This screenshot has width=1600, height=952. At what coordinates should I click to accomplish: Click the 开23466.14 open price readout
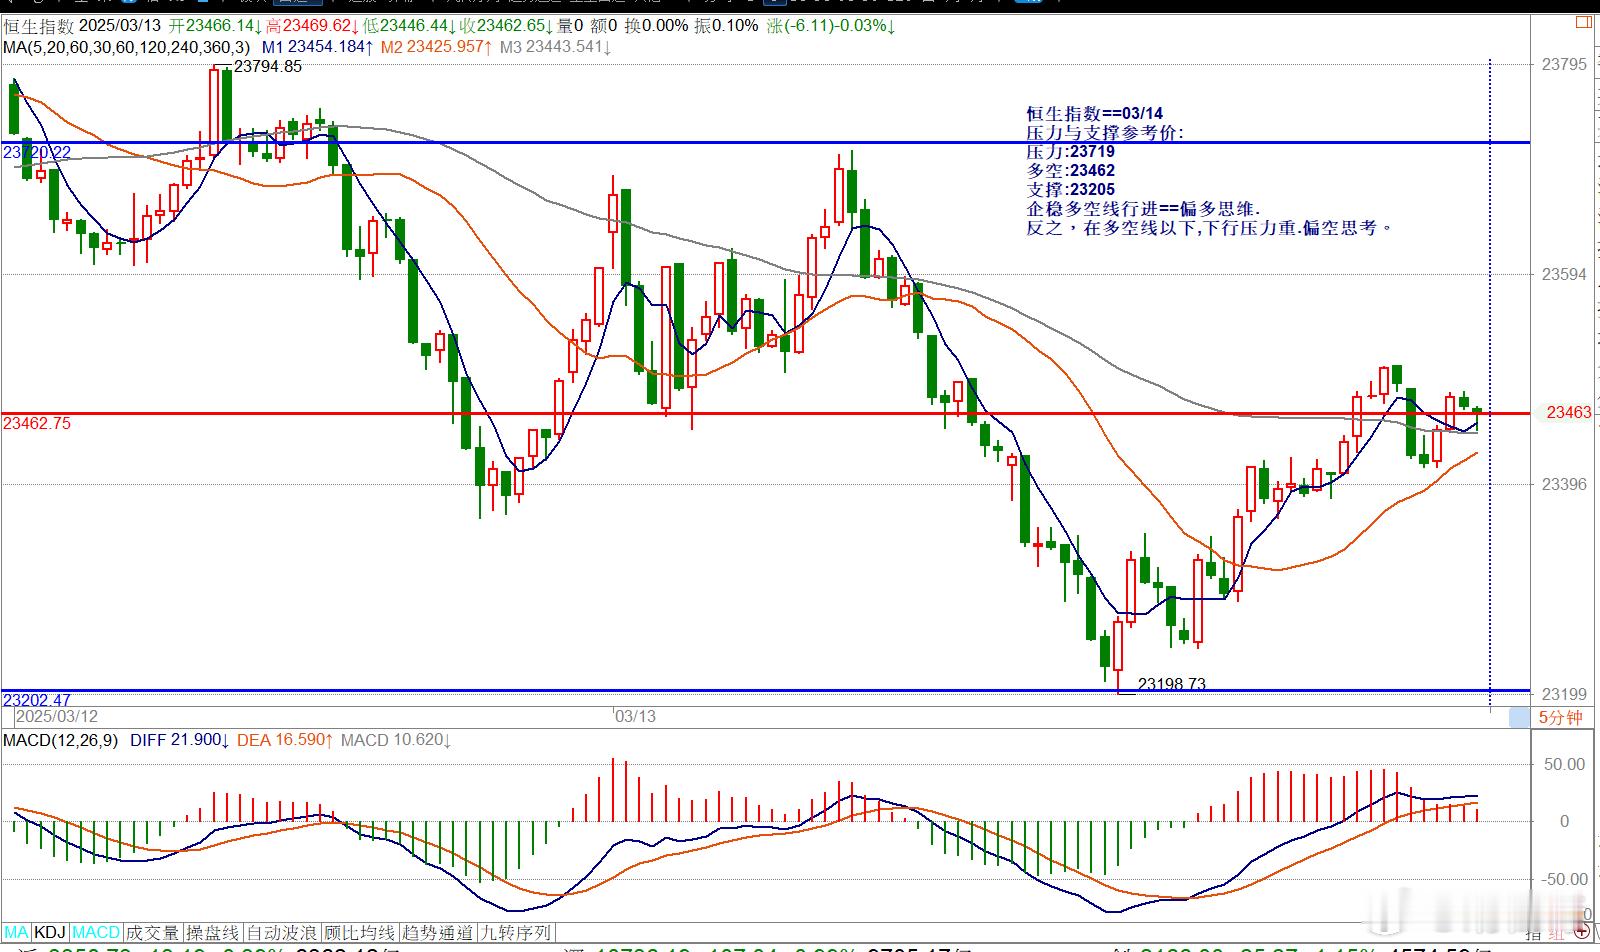point(216,26)
